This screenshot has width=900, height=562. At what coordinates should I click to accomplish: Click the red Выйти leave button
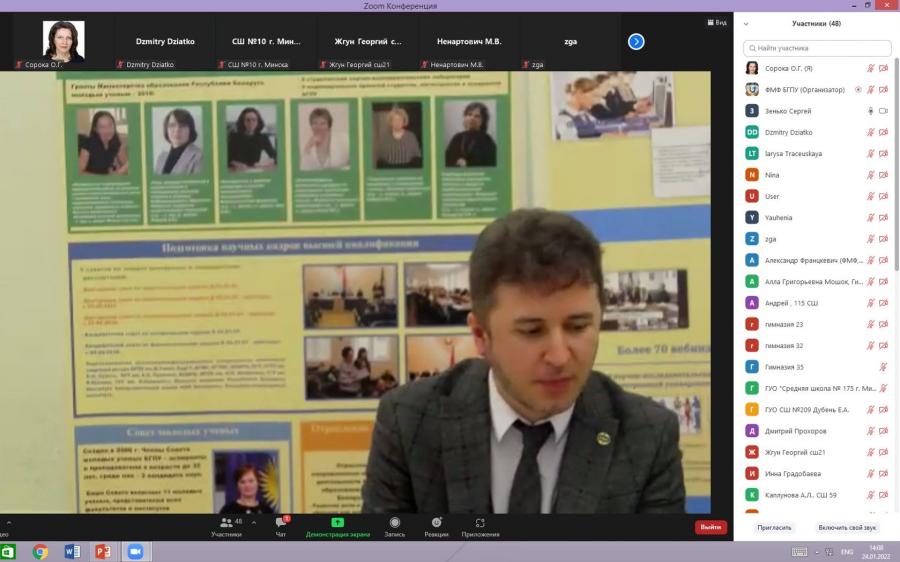[x=711, y=527]
